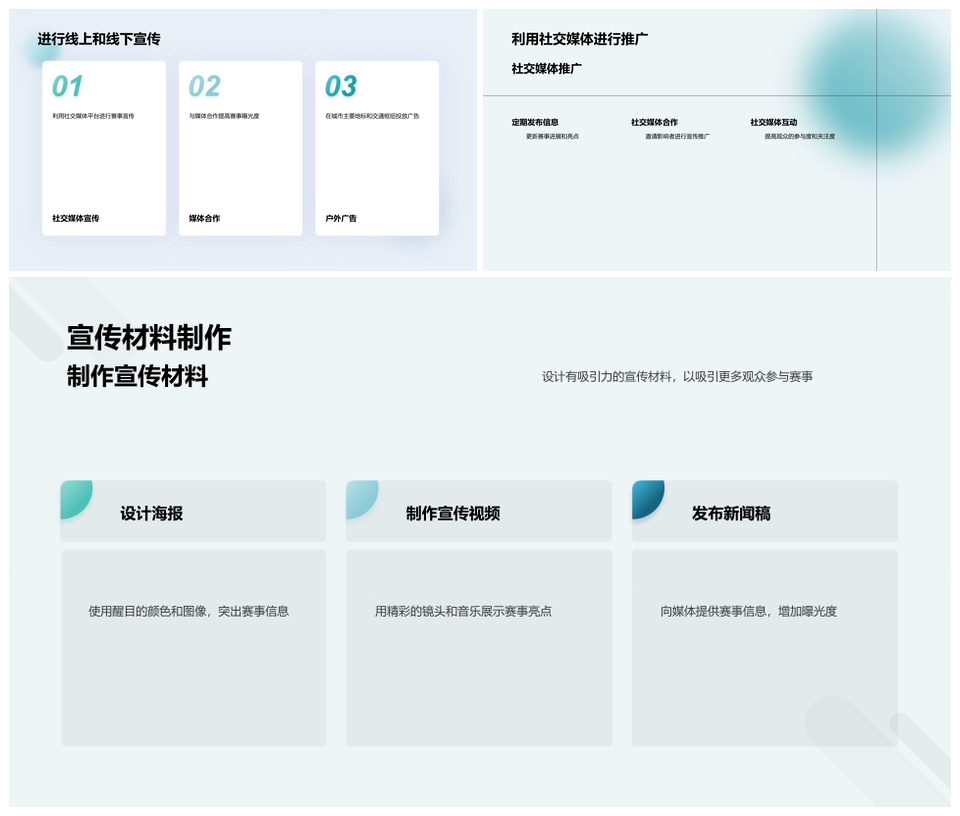
Task: Click the dark blue leaf icon beside 发布新闻稿
Action: 646,497
